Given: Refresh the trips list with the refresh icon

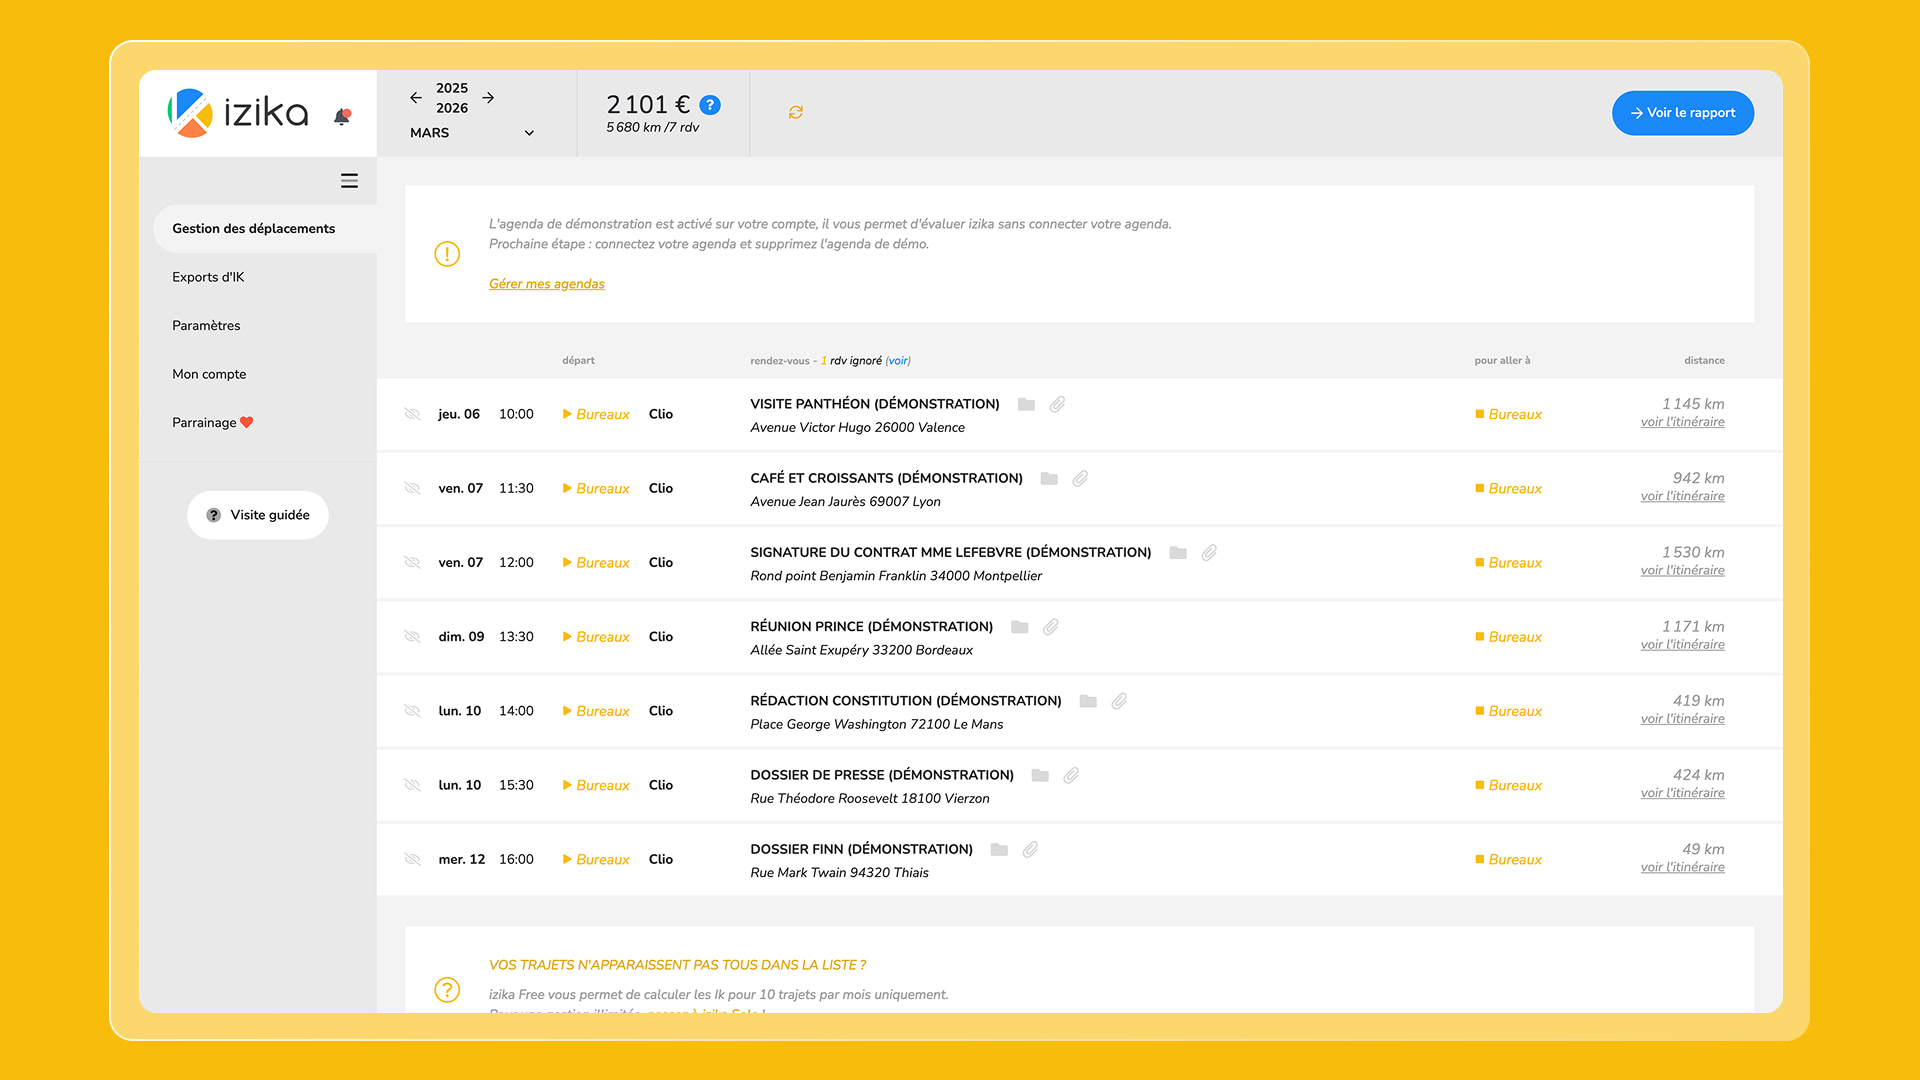Looking at the screenshot, I should 795,112.
